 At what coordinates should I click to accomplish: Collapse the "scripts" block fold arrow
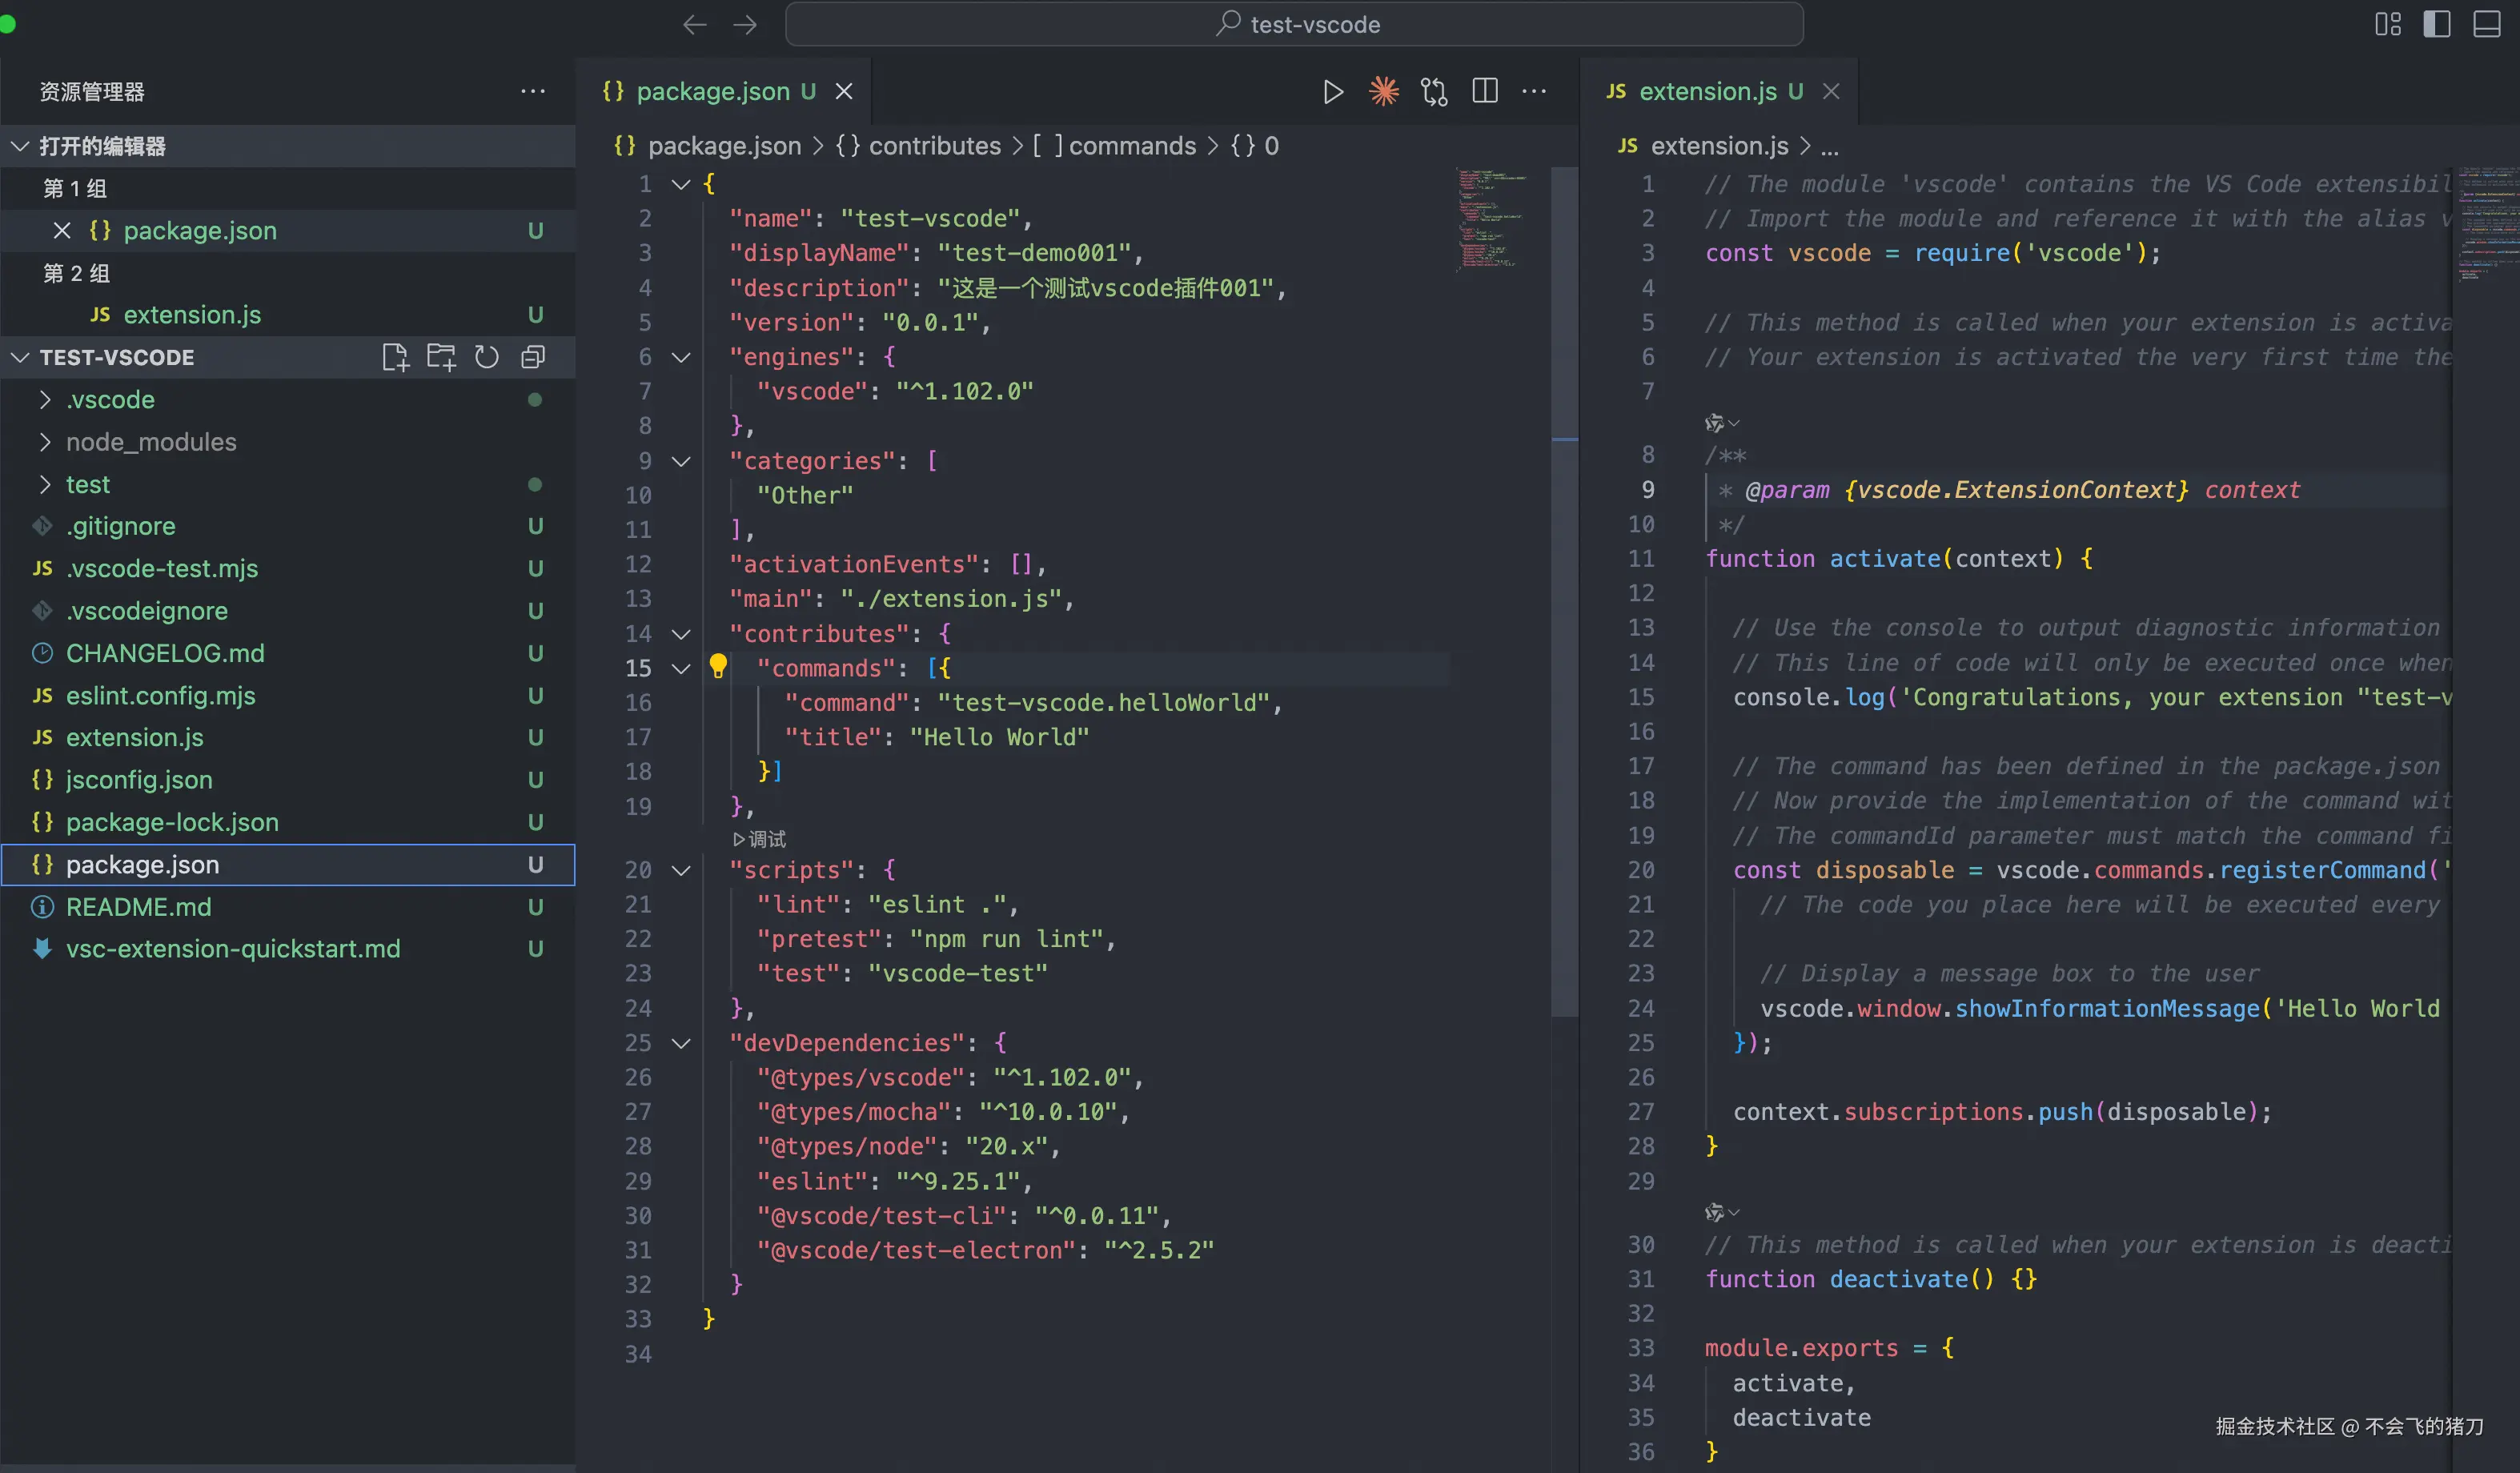[681, 870]
